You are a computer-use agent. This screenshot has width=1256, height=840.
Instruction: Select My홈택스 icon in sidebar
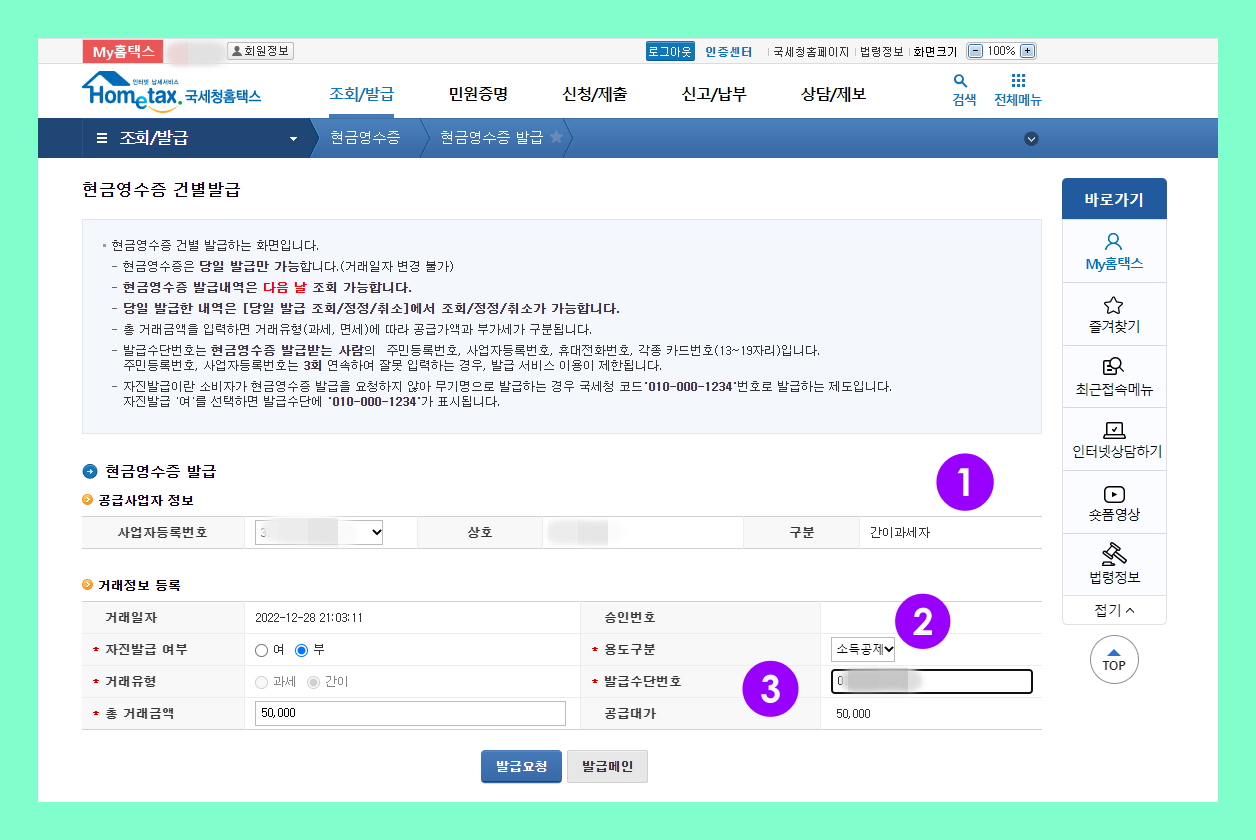coord(1114,249)
